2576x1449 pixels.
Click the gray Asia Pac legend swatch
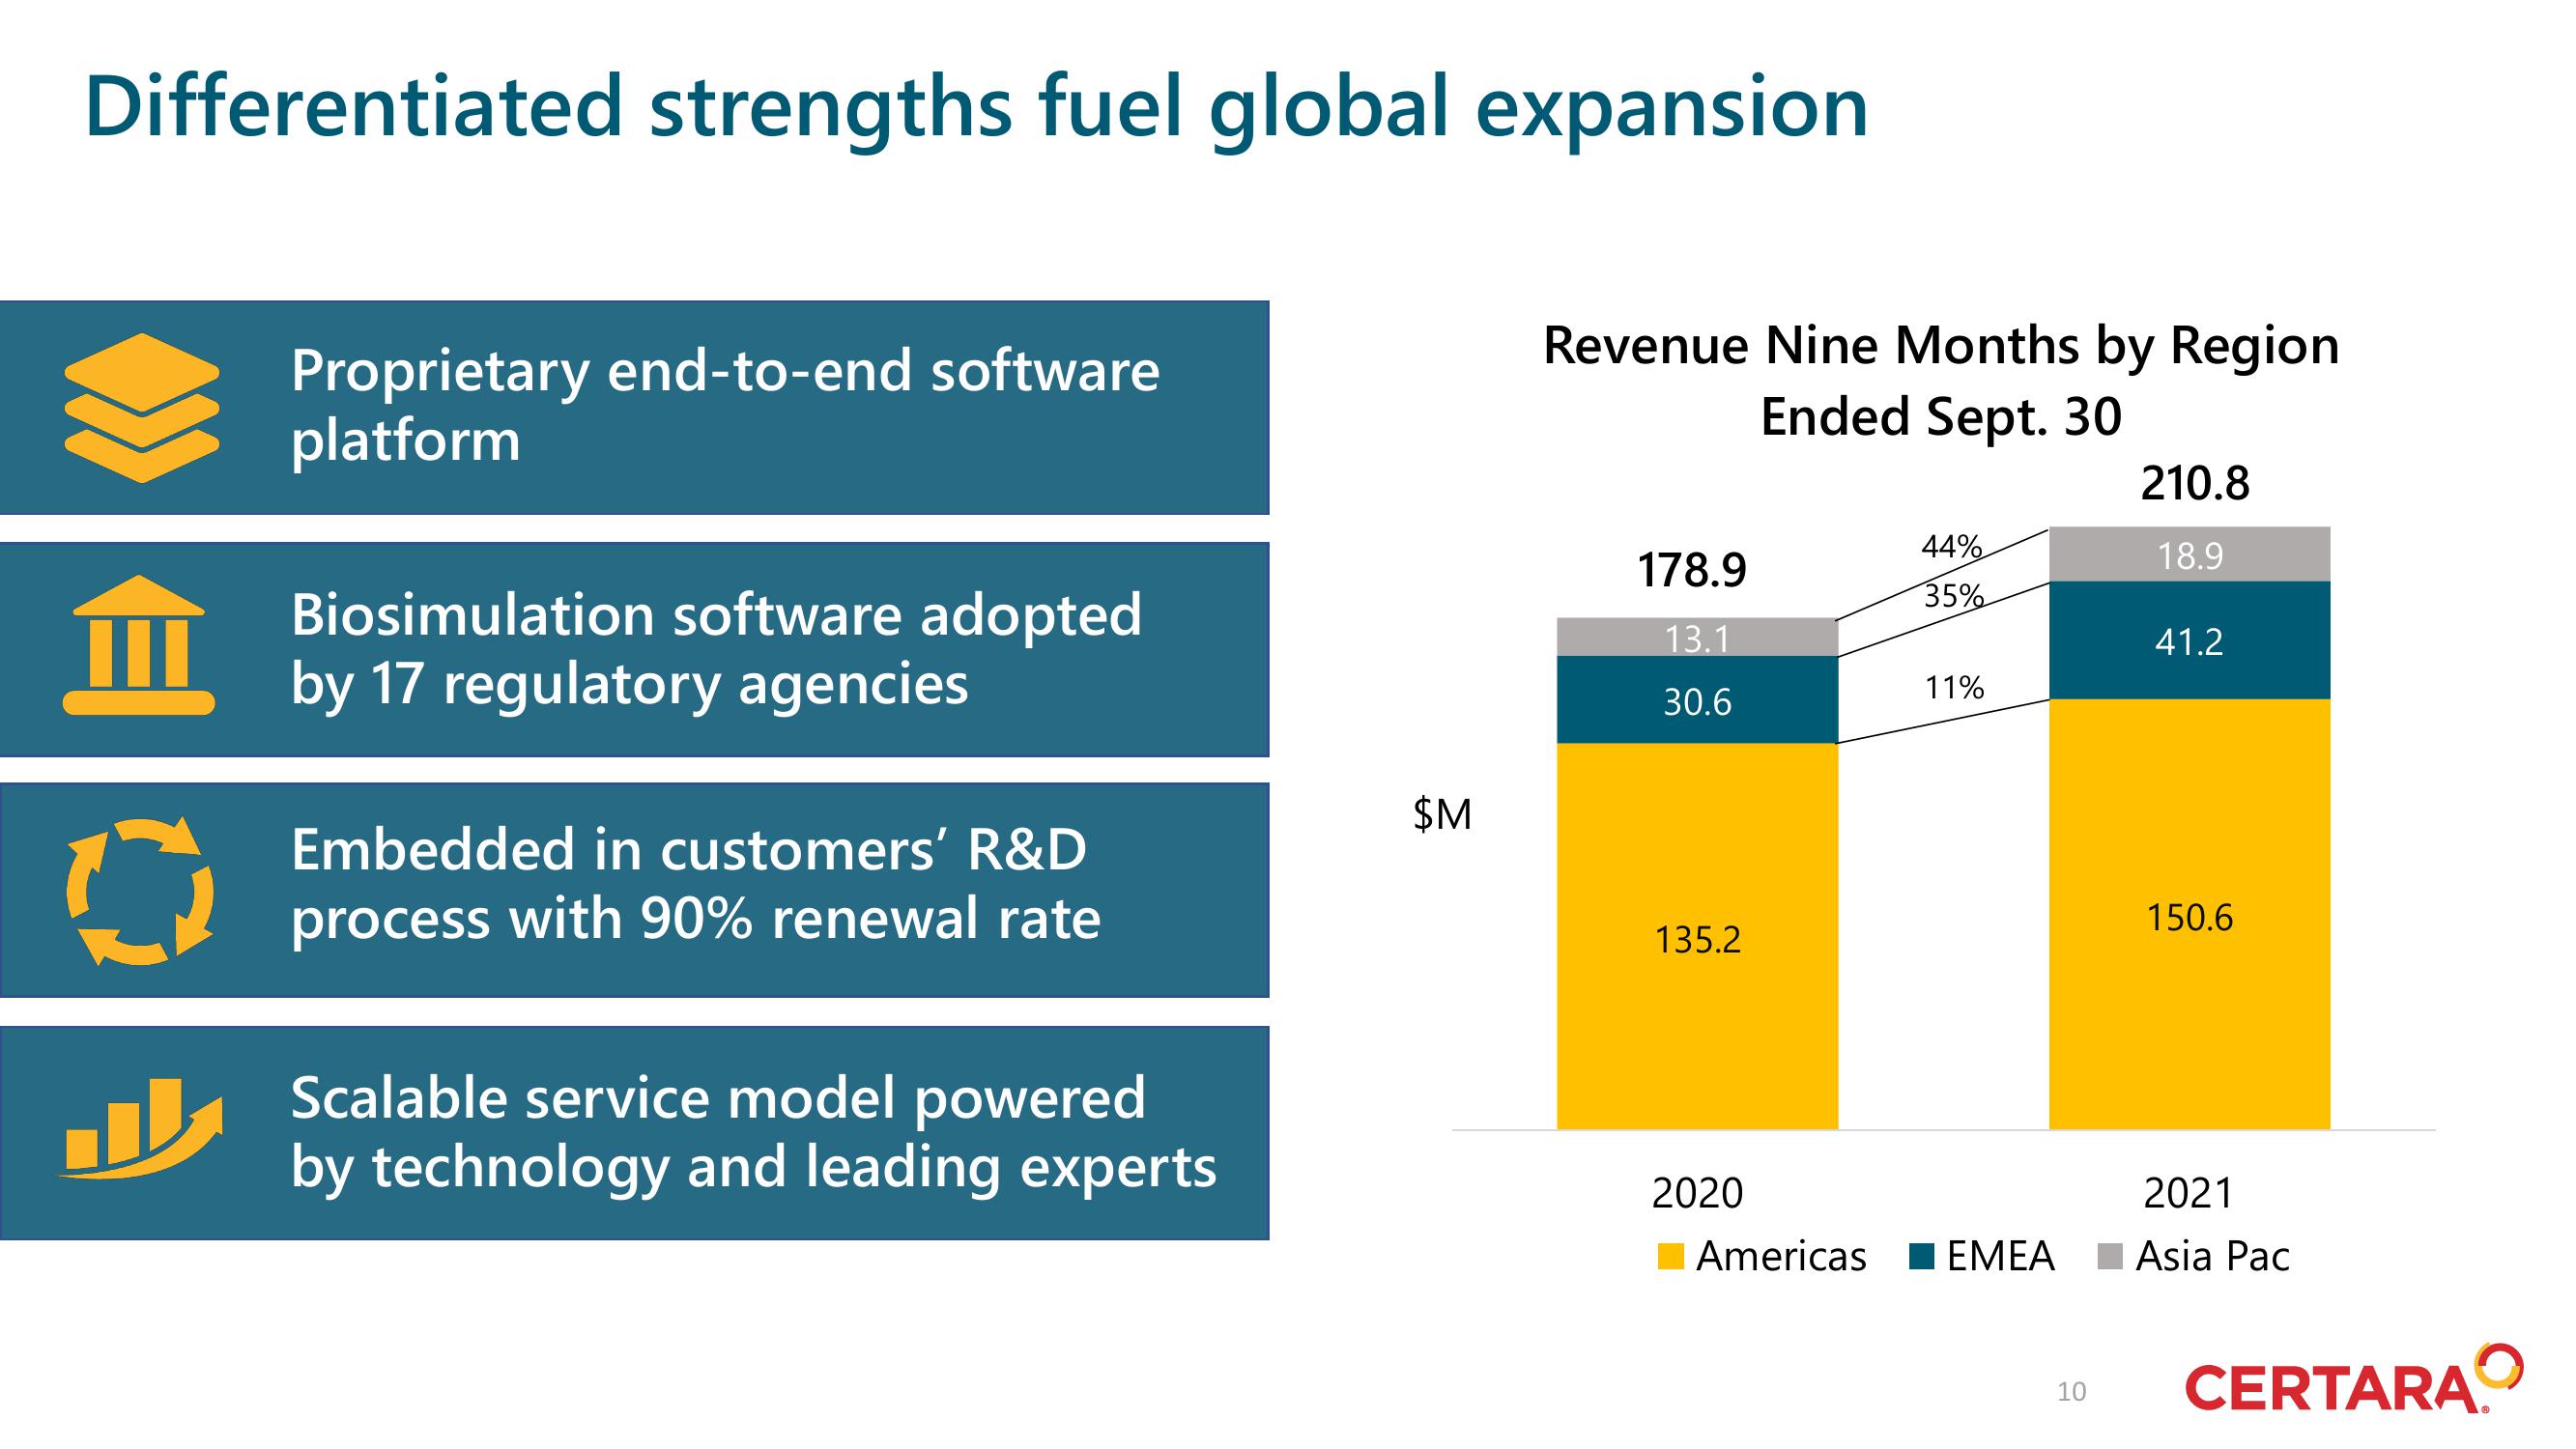coord(2109,1257)
